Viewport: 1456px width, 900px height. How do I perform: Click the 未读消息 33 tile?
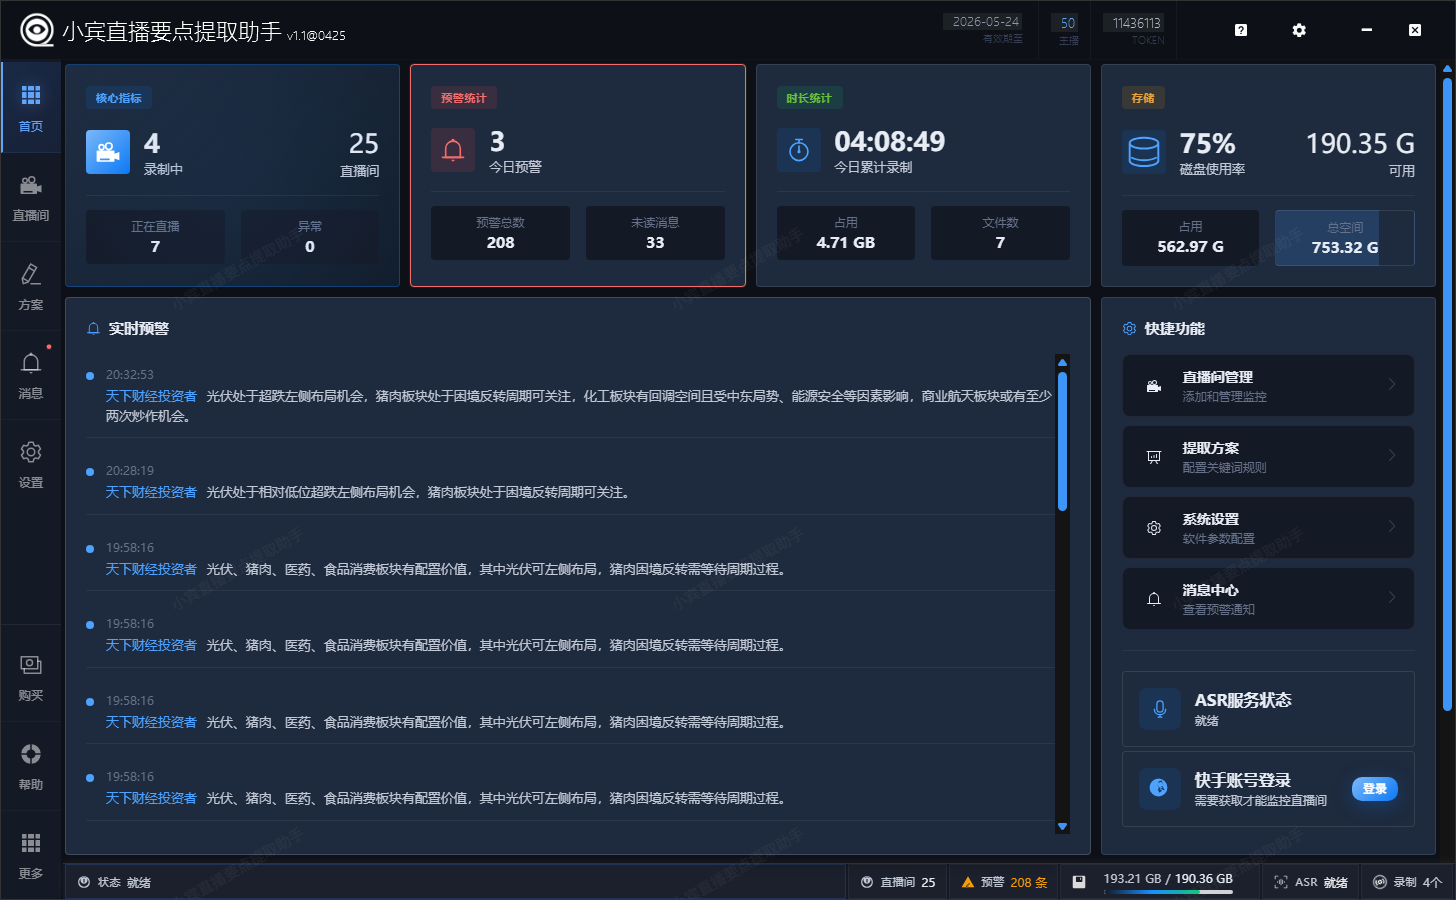(655, 233)
